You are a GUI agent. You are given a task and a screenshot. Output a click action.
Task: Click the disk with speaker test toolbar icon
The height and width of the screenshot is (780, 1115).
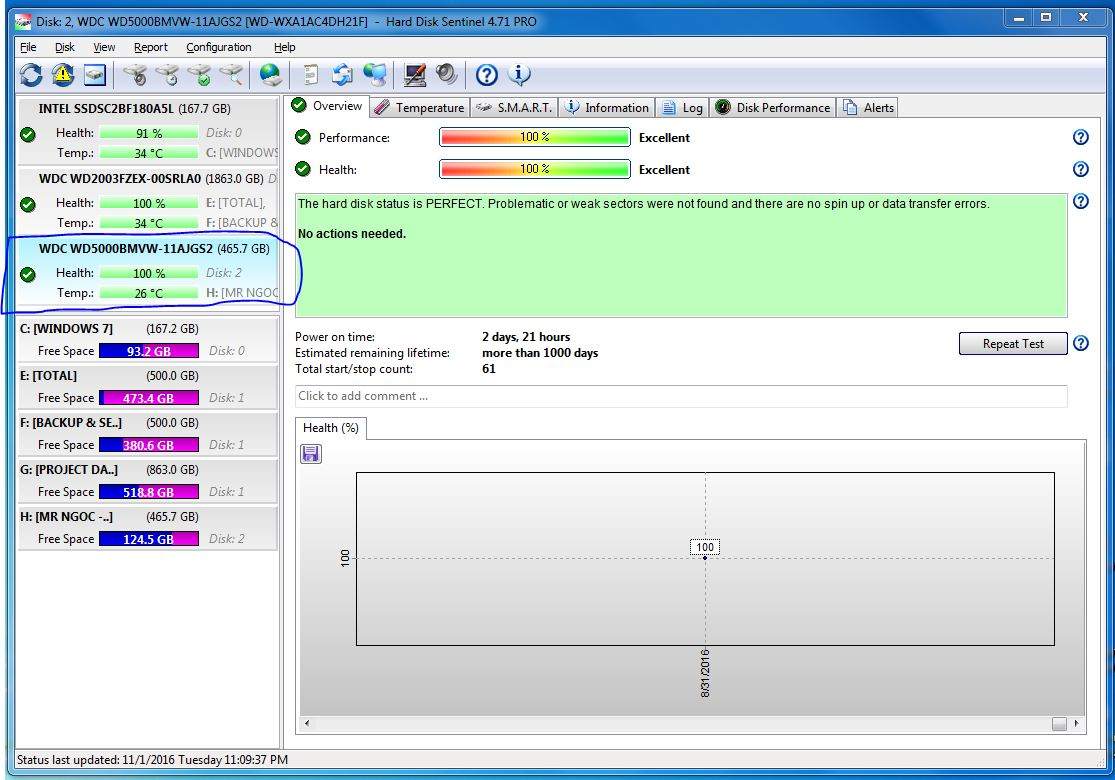(135, 75)
